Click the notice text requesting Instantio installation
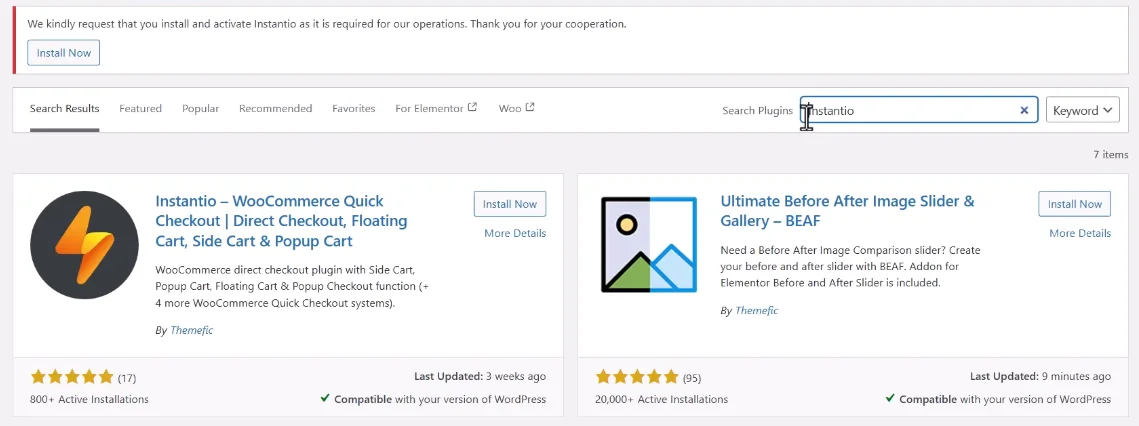This screenshot has width=1139, height=426. (x=327, y=24)
